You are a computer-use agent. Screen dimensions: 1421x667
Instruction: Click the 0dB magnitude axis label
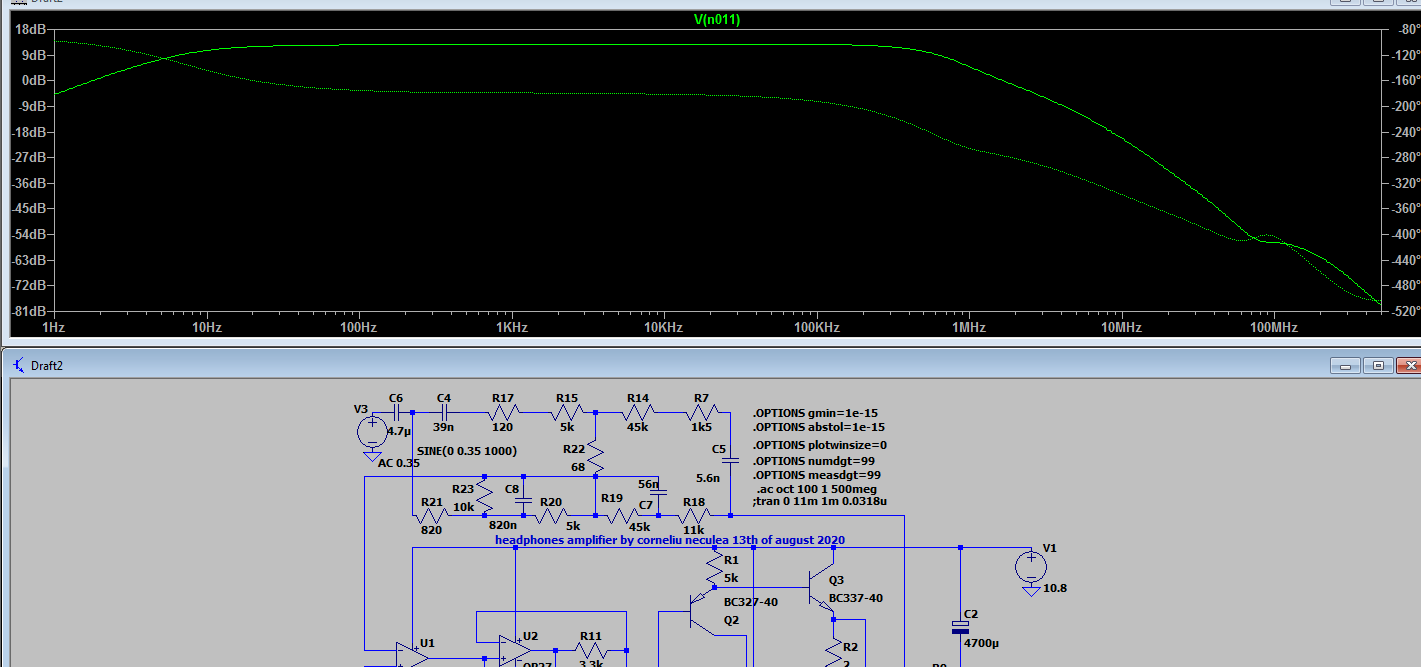[34, 80]
